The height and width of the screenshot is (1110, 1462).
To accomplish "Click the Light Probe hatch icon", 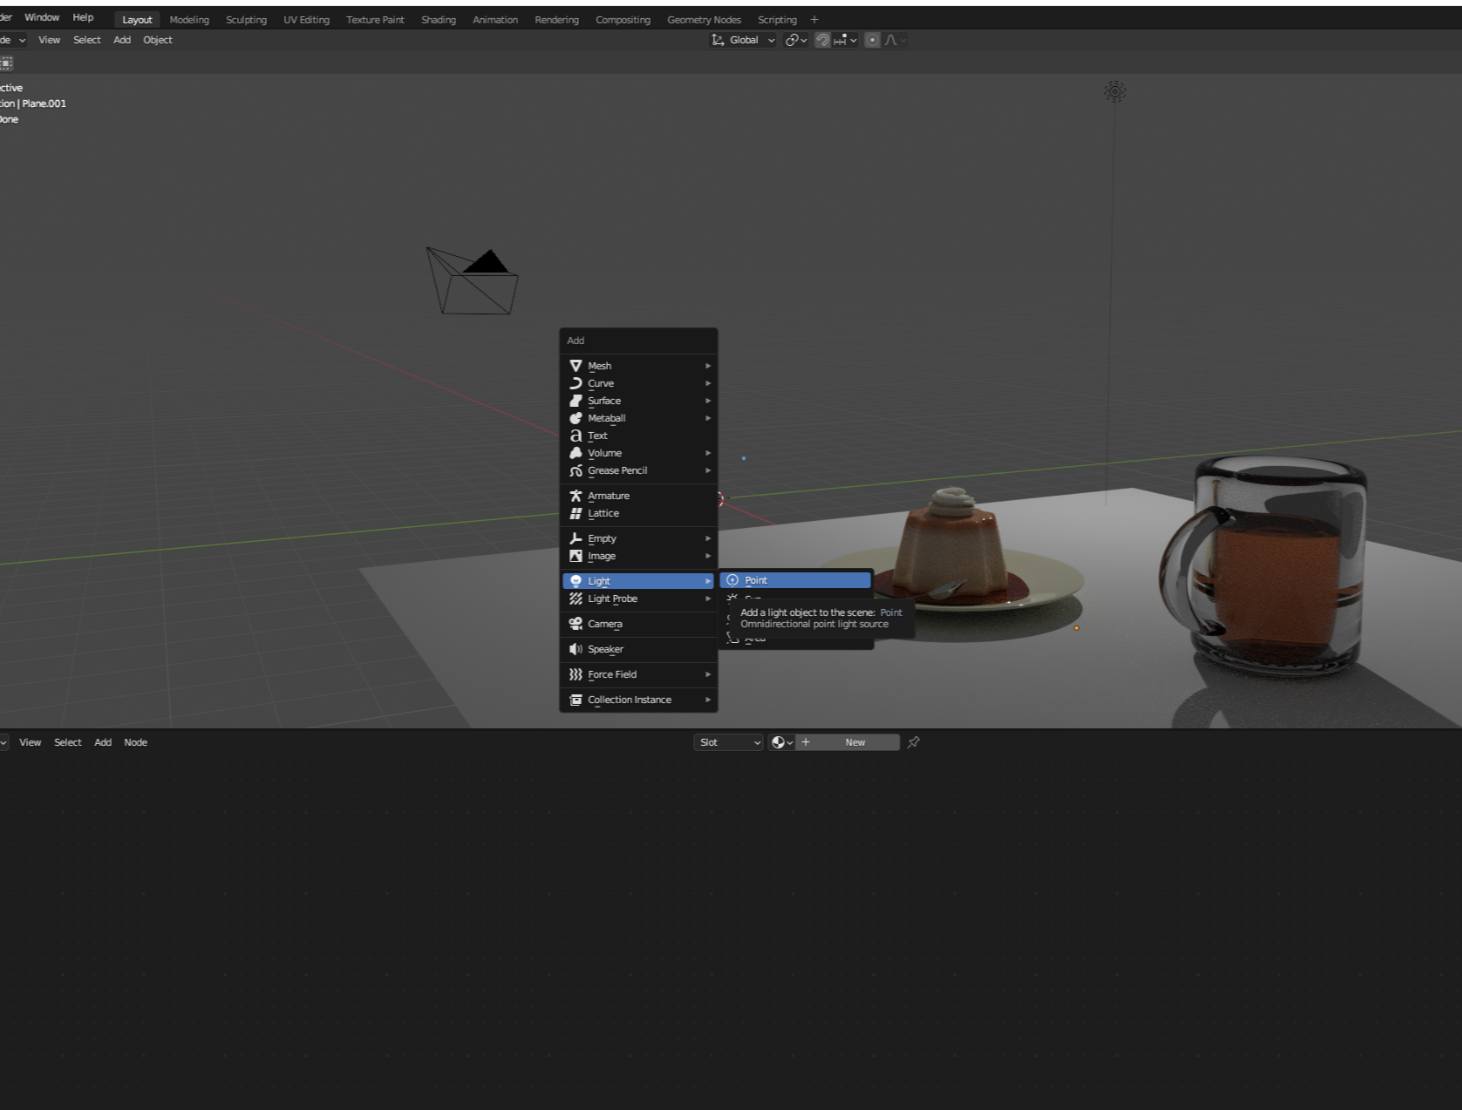I will (x=576, y=599).
